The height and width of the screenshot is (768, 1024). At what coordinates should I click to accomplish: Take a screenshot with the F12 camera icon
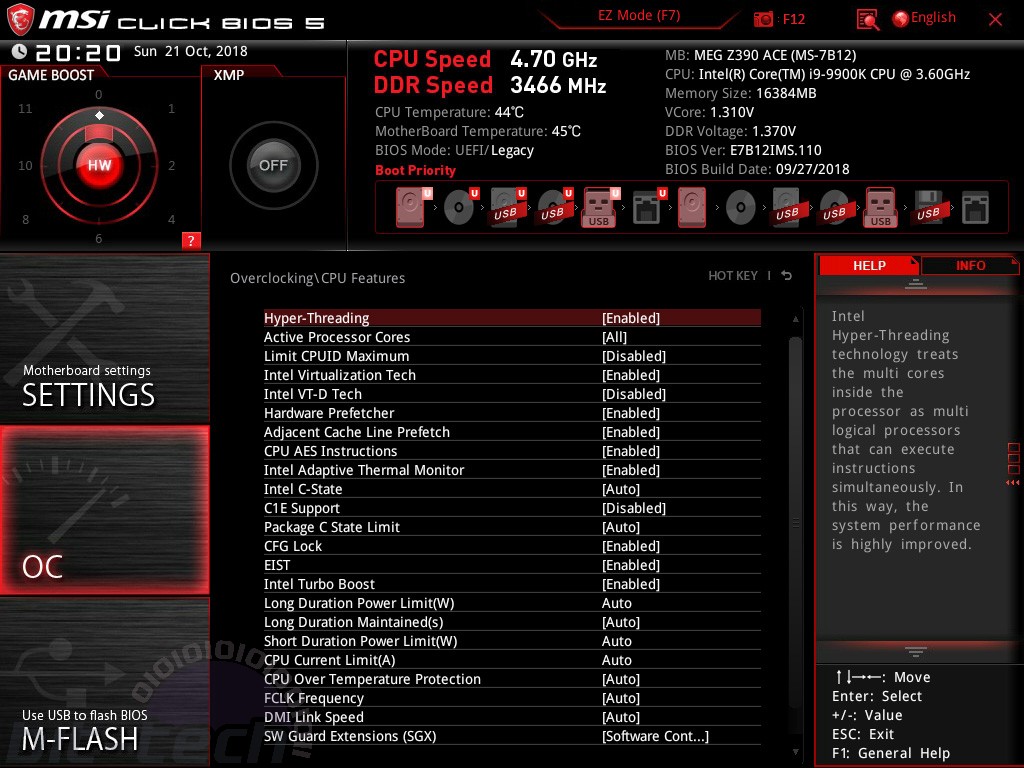click(763, 19)
